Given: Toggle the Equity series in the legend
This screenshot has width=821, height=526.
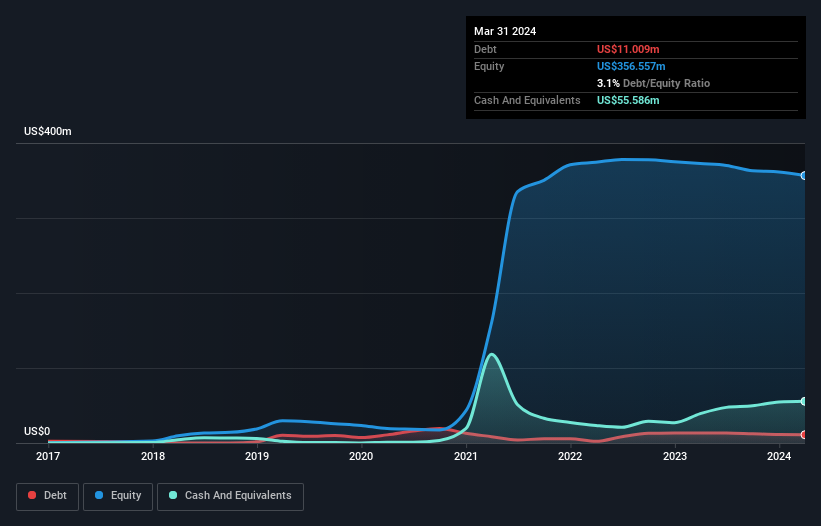Looking at the screenshot, I should [x=118, y=496].
